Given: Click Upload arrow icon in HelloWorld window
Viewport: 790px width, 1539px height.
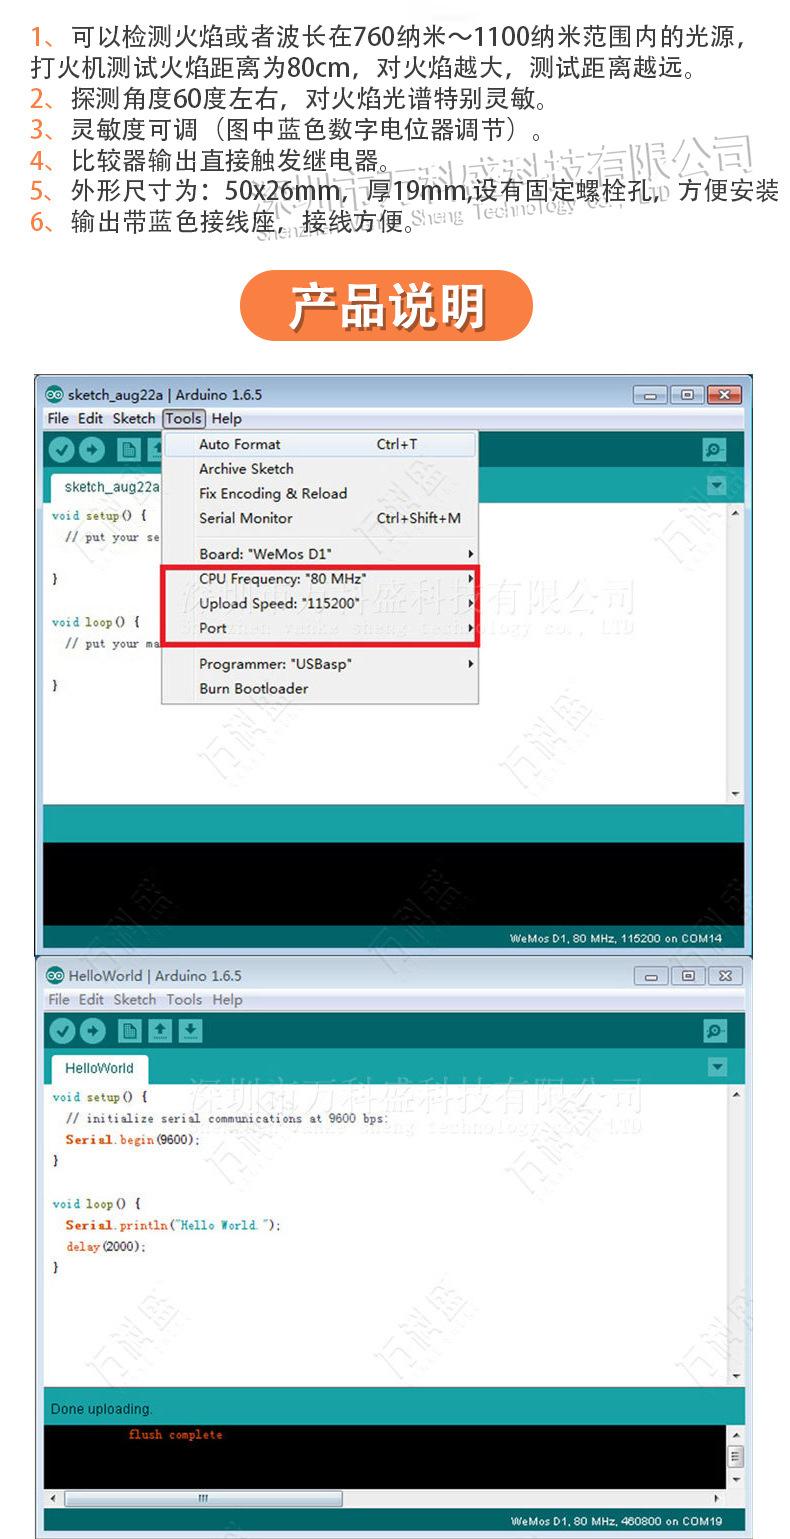Looking at the screenshot, I should [x=92, y=1031].
